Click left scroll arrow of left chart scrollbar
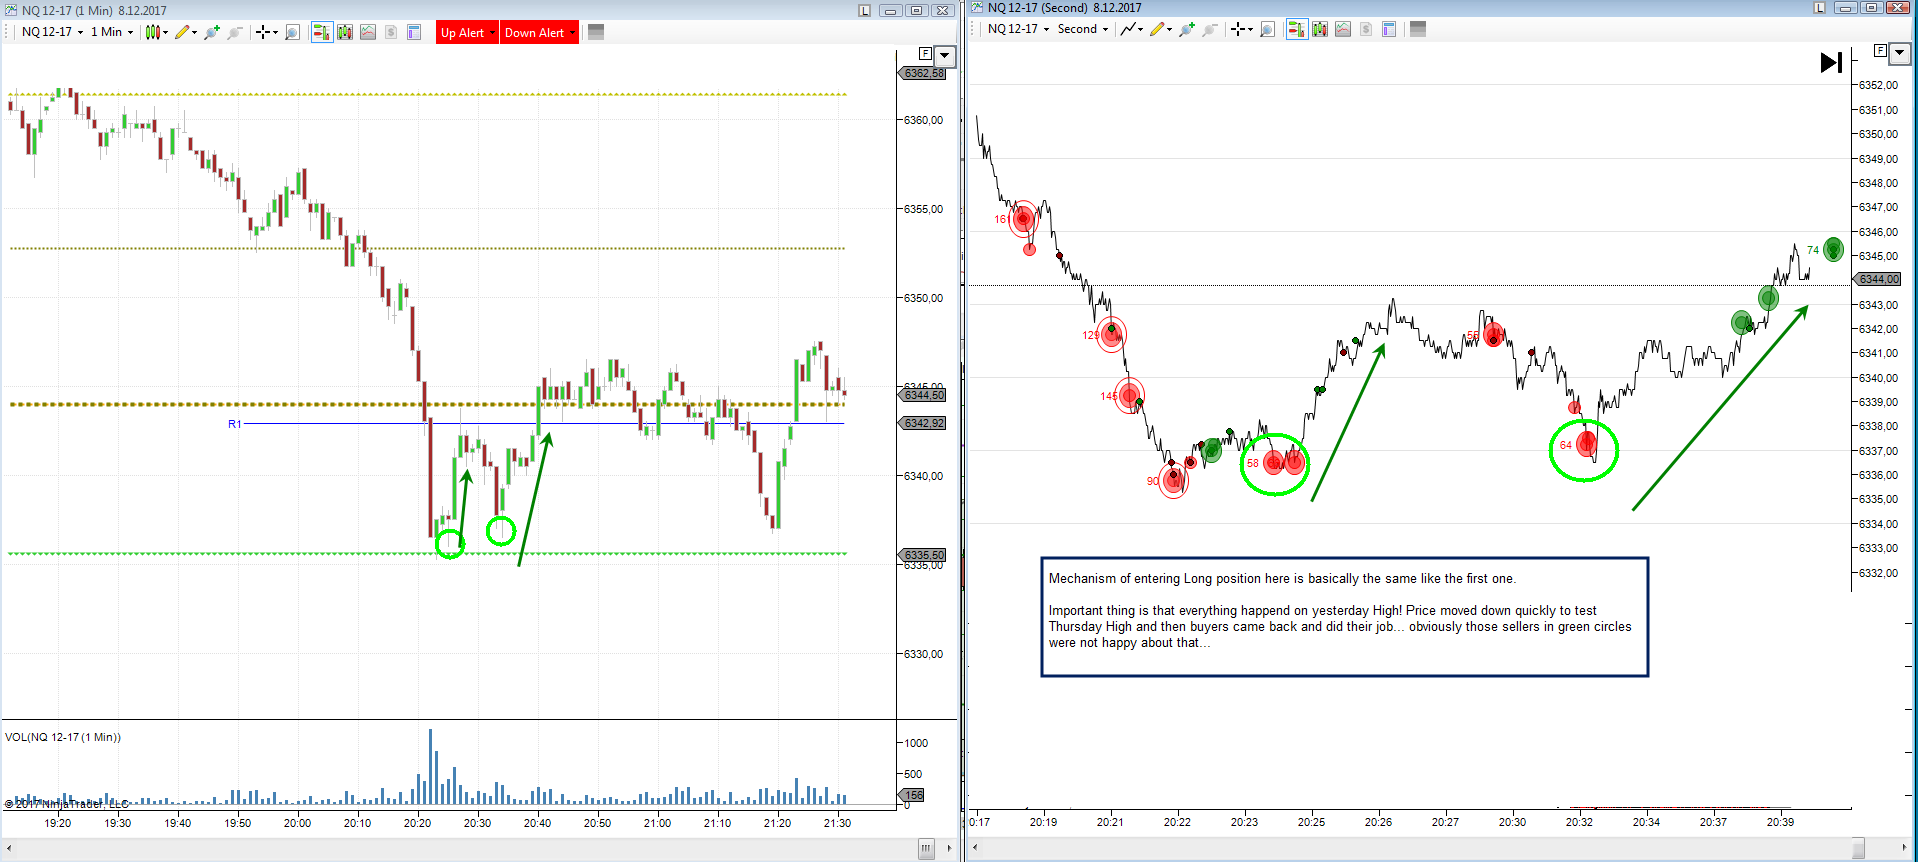 coord(9,849)
